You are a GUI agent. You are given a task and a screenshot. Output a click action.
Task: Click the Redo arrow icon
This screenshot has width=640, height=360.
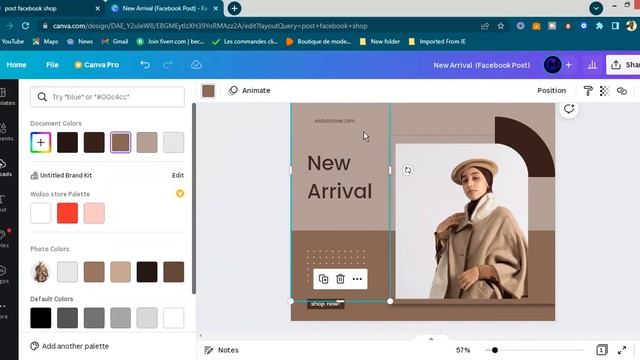pos(168,64)
